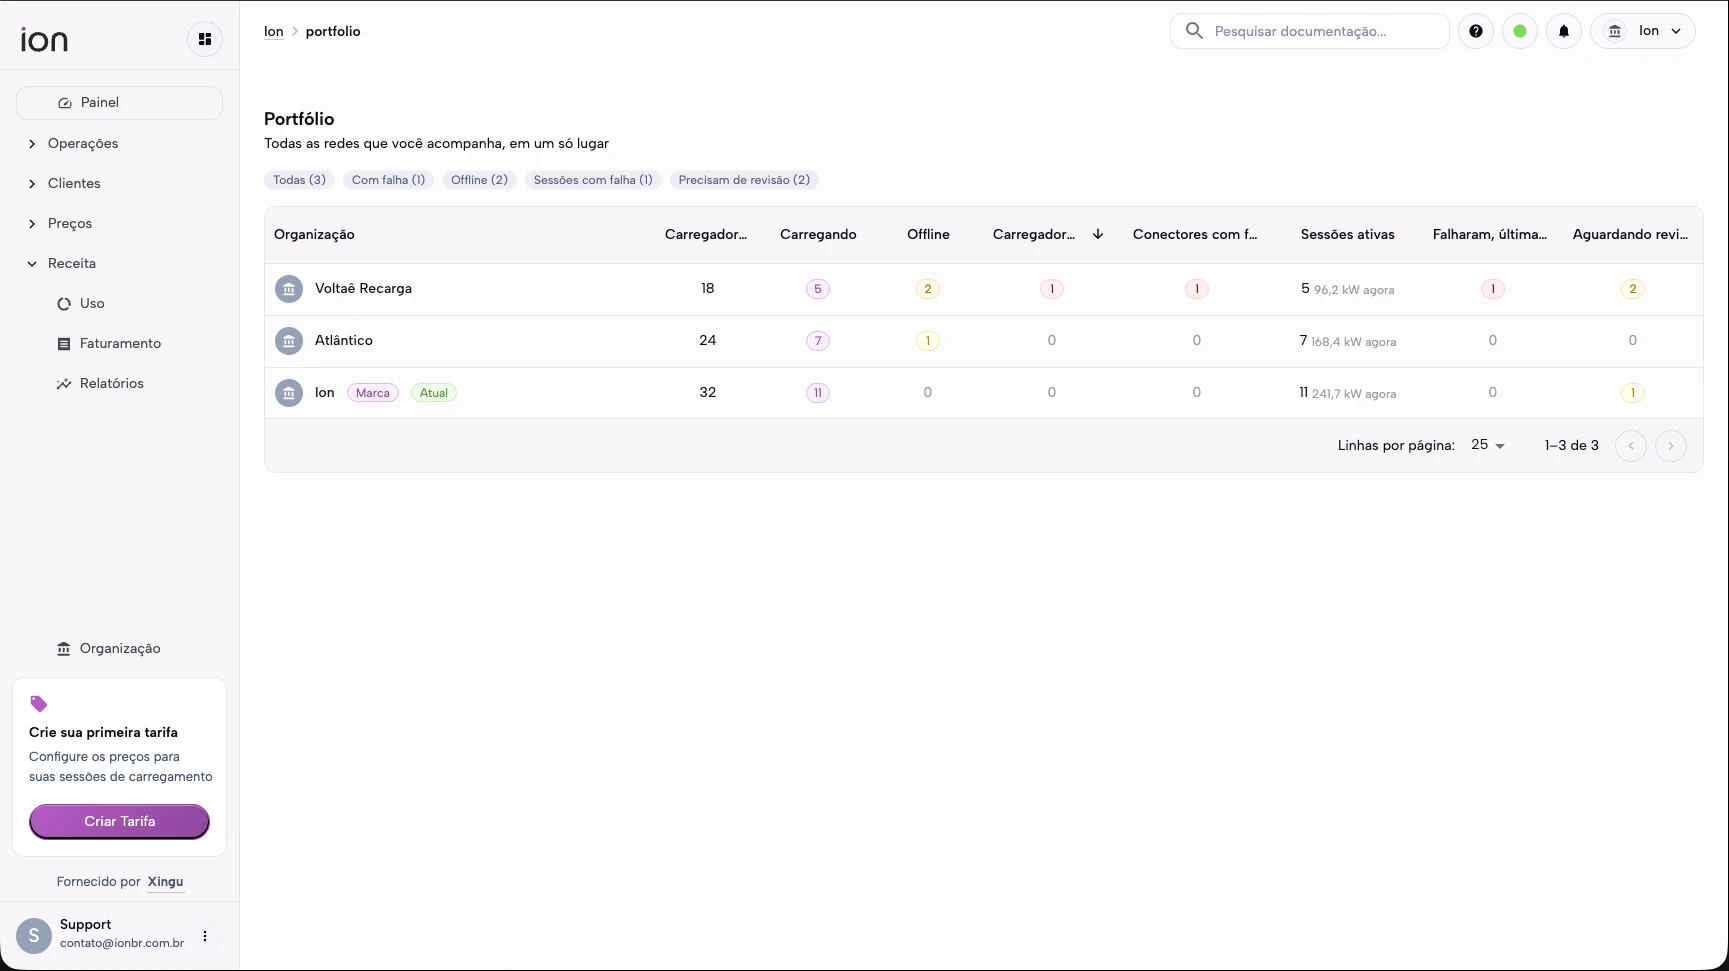Viewport: 1729px width, 971px height.
Task: Open the Ion organization switcher dropdown
Action: pyautogui.click(x=1643, y=31)
